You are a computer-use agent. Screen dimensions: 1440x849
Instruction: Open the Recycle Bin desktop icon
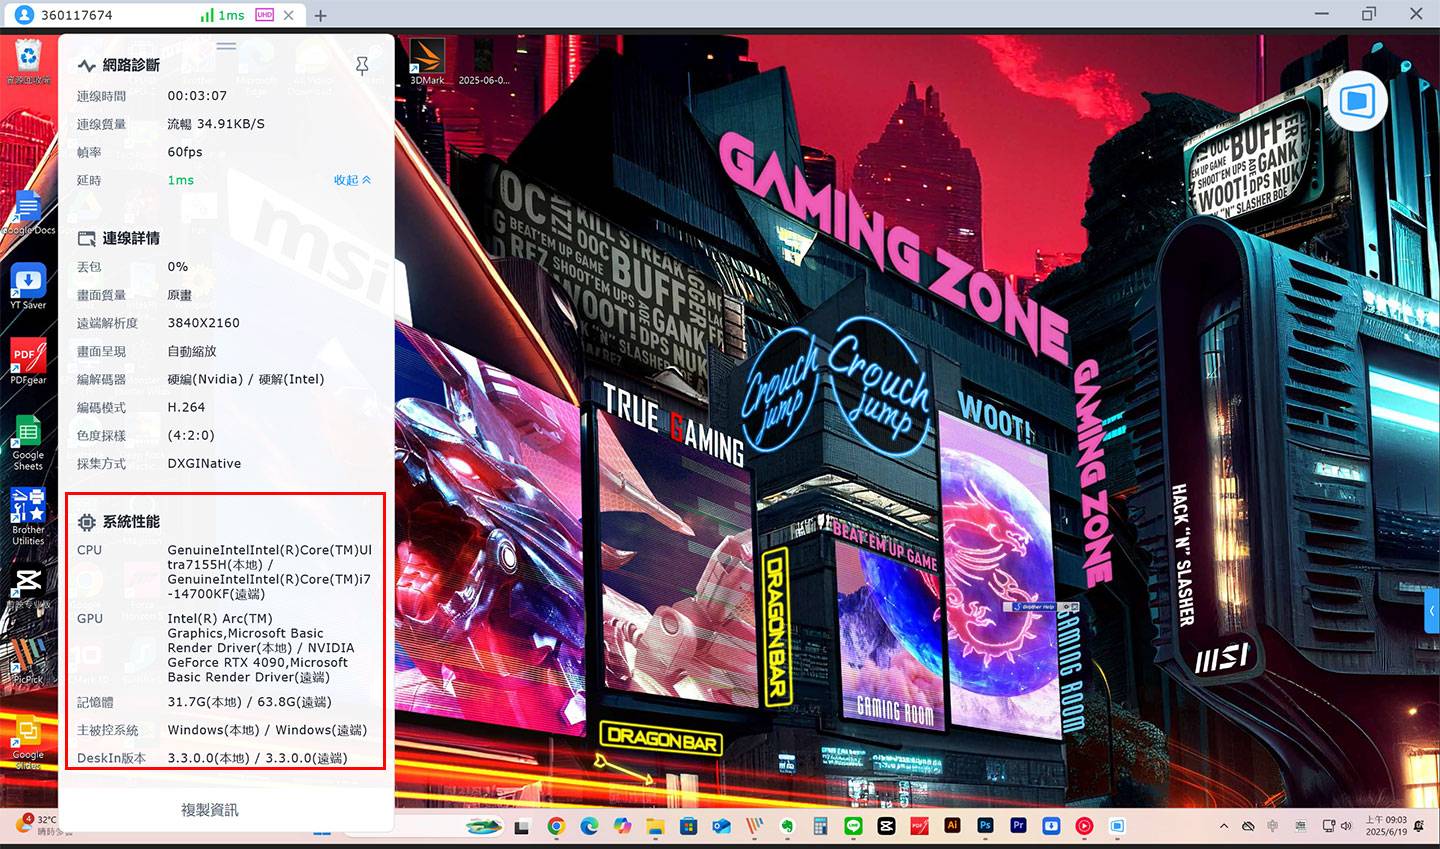28,62
